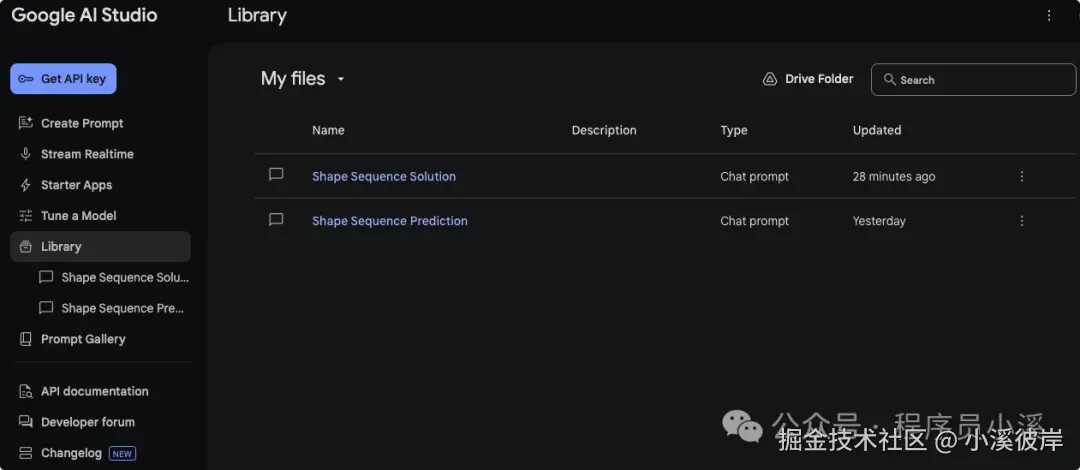Expand the My files dropdown arrow
Screen dimensions: 1080x470
(341, 79)
